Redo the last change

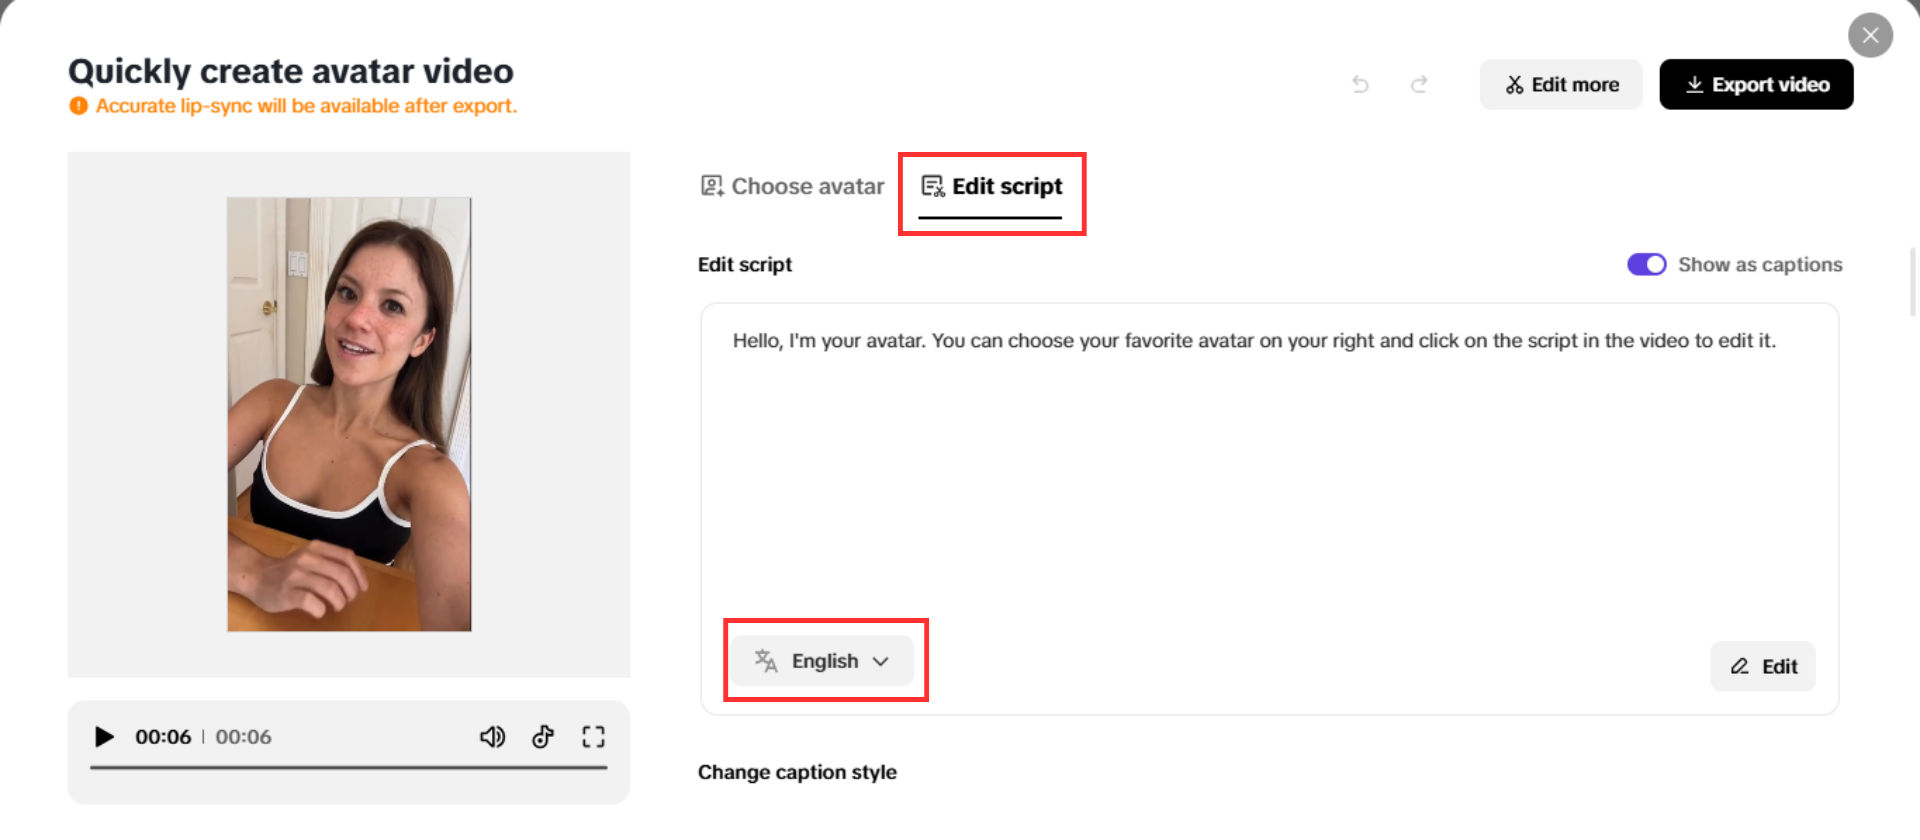coord(1419,85)
